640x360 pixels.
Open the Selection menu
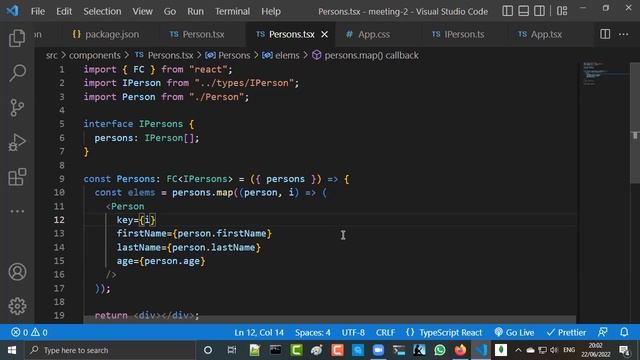click(102, 11)
